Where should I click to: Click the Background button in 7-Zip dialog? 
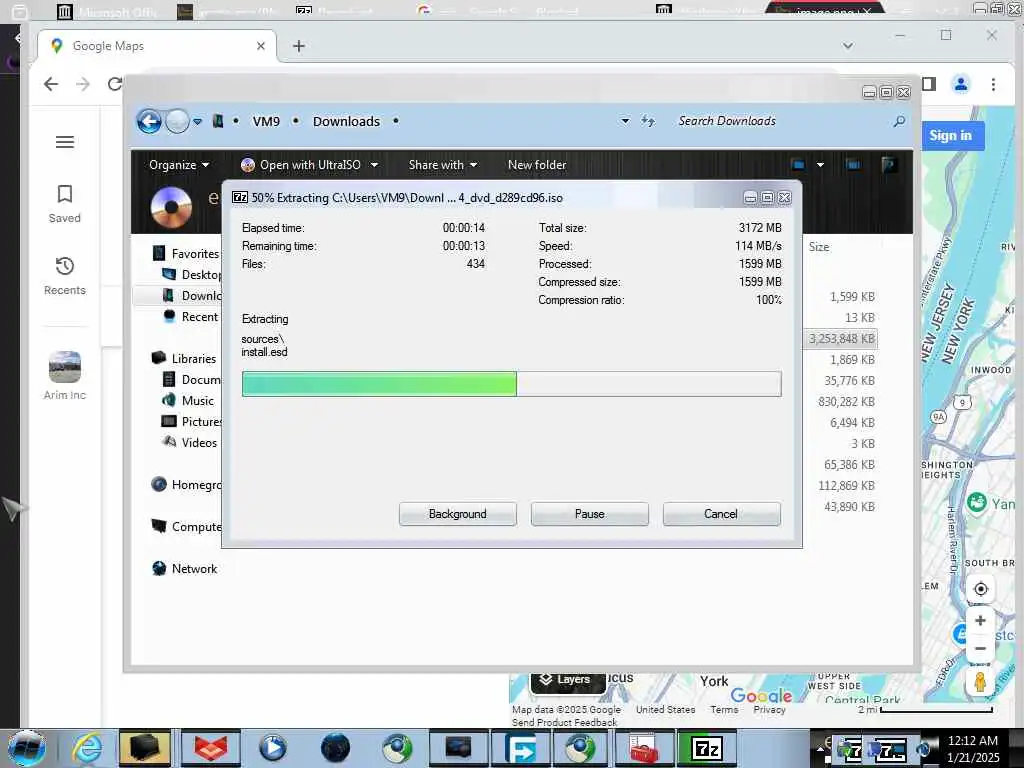point(458,514)
